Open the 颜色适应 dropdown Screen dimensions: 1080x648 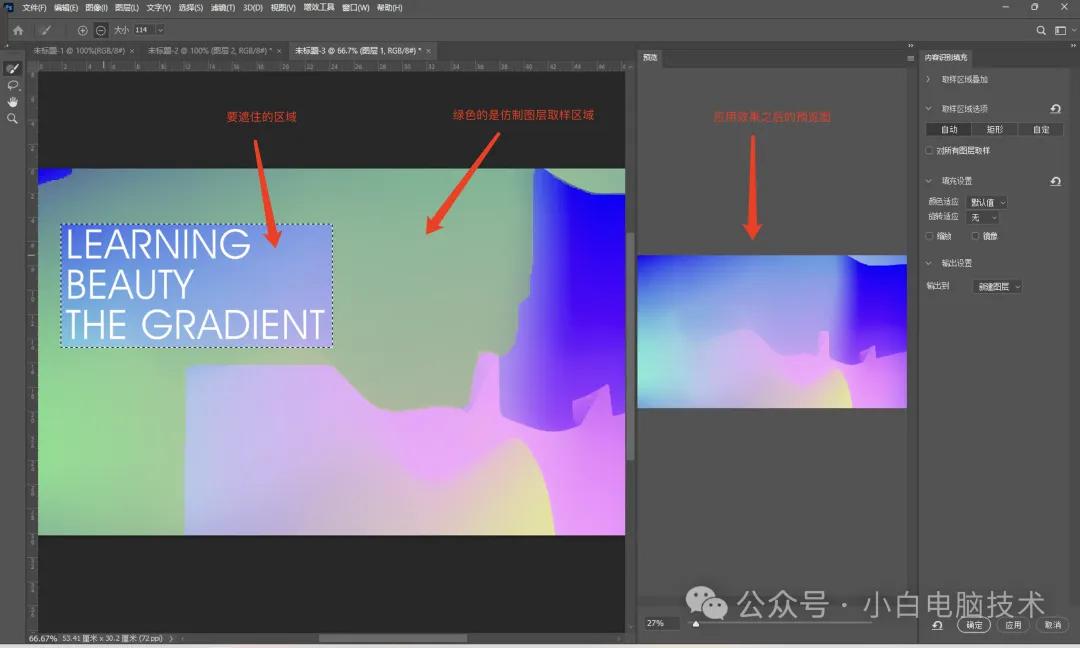coord(987,202)
